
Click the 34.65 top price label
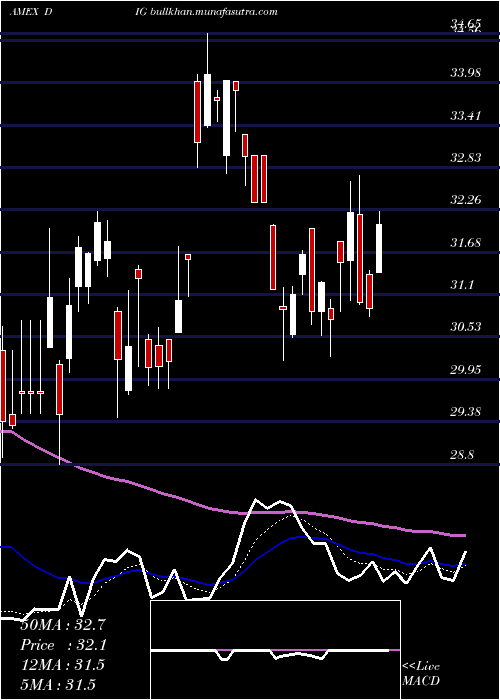[x=466, y=23]
